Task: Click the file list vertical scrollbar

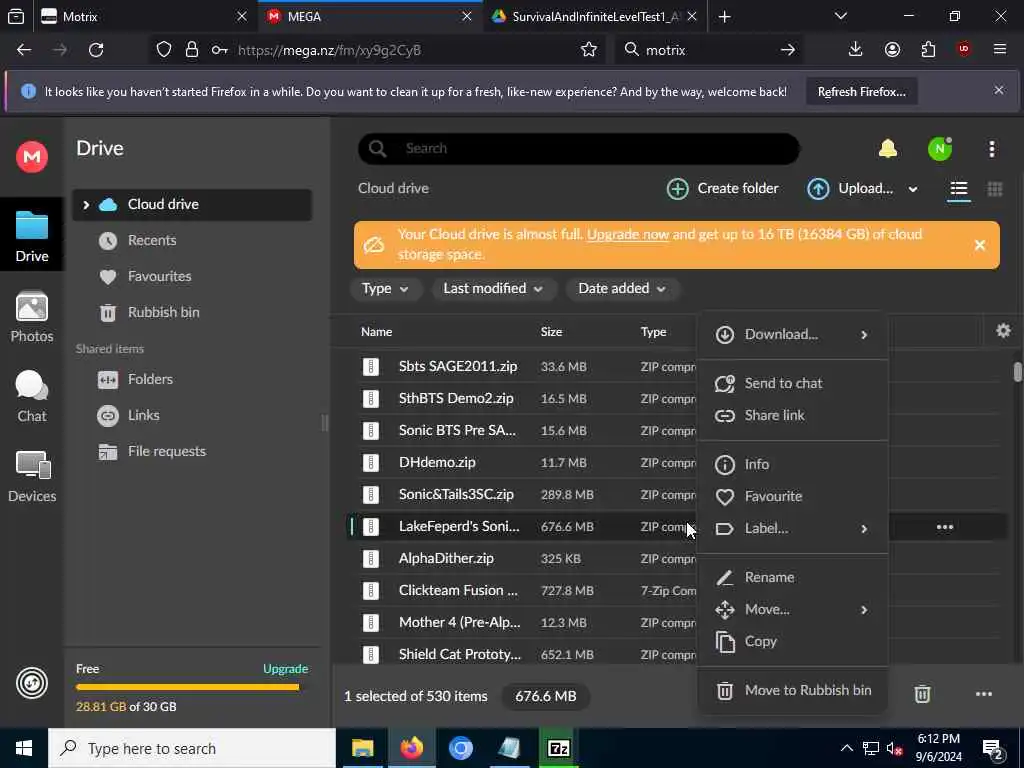Action: click(1017, 371)
